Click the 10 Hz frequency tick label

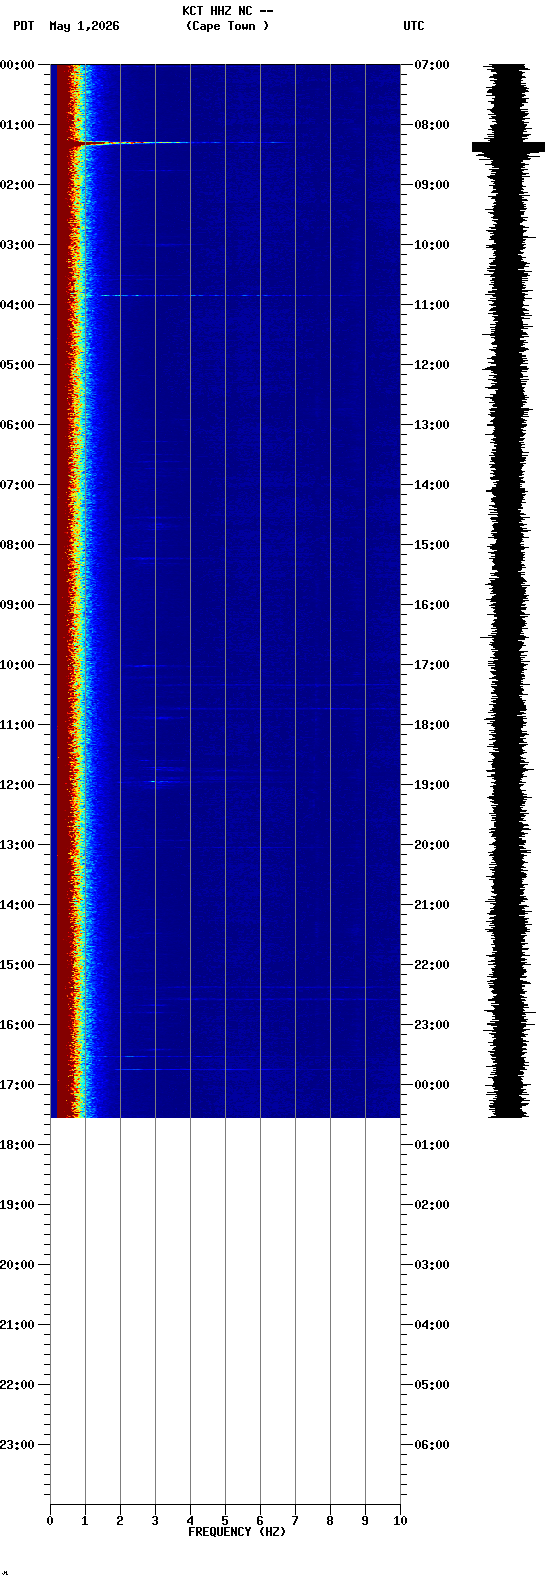tap(400, 1521)
